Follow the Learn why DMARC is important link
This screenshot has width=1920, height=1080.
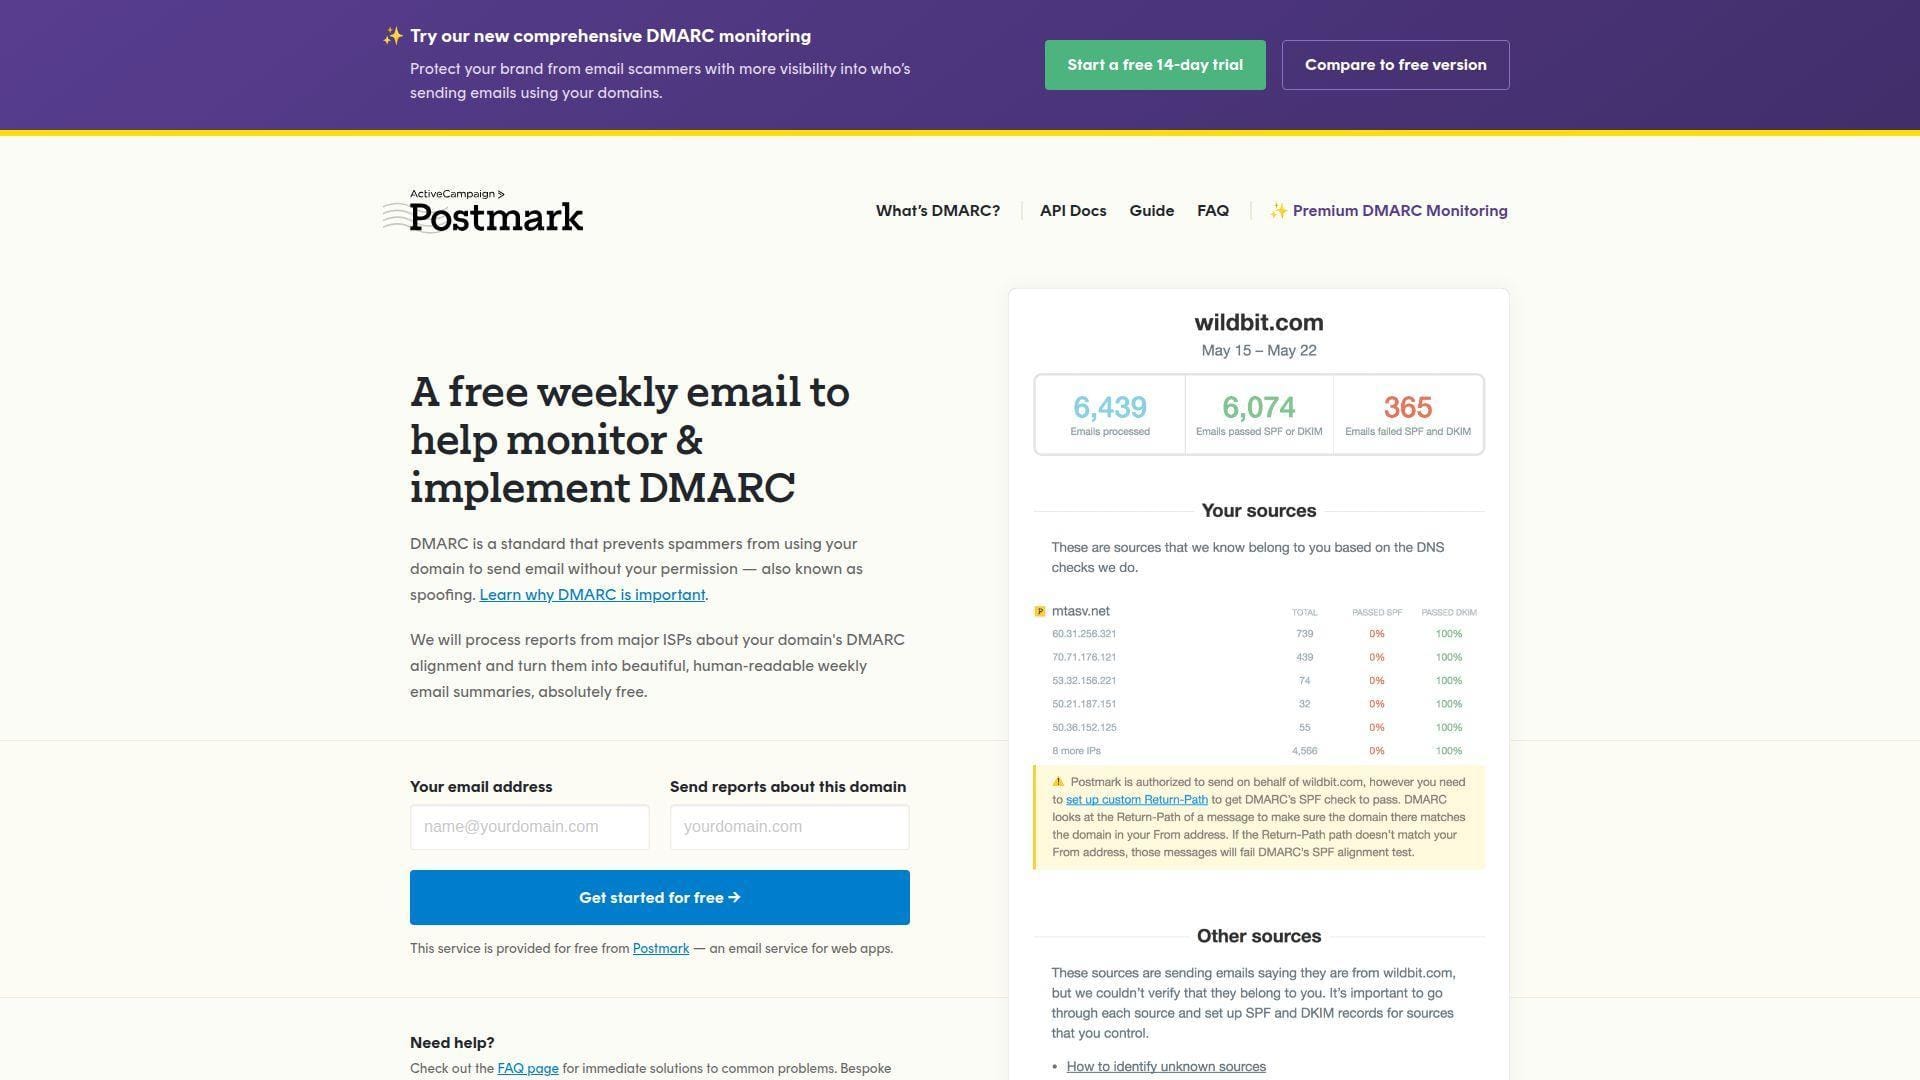point(592,595)
